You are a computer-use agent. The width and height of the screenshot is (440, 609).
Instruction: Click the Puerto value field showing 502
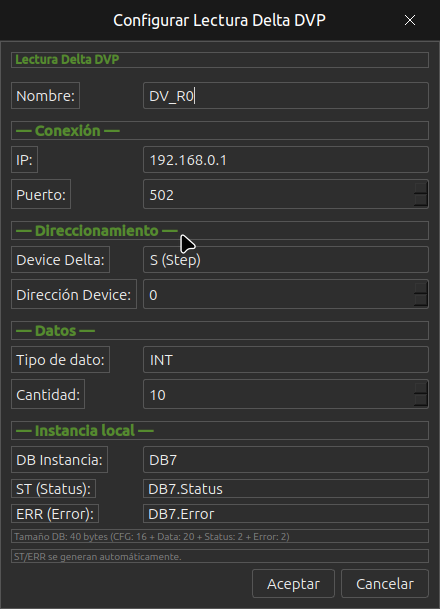(278, 194)
